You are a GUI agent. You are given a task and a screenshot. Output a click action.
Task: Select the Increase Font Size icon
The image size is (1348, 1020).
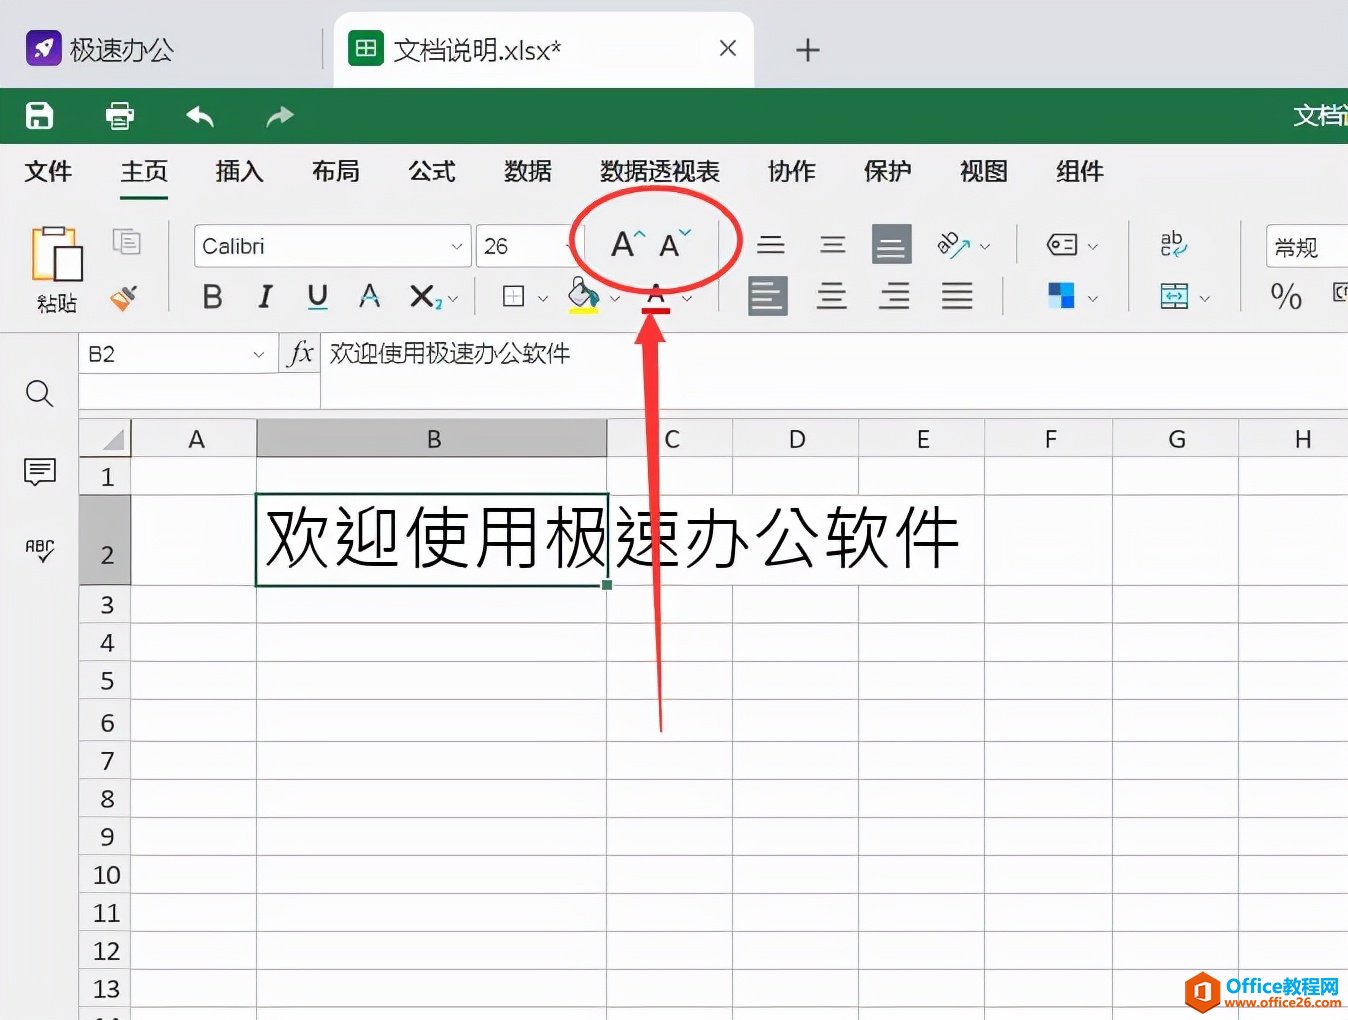coord(622,243)
